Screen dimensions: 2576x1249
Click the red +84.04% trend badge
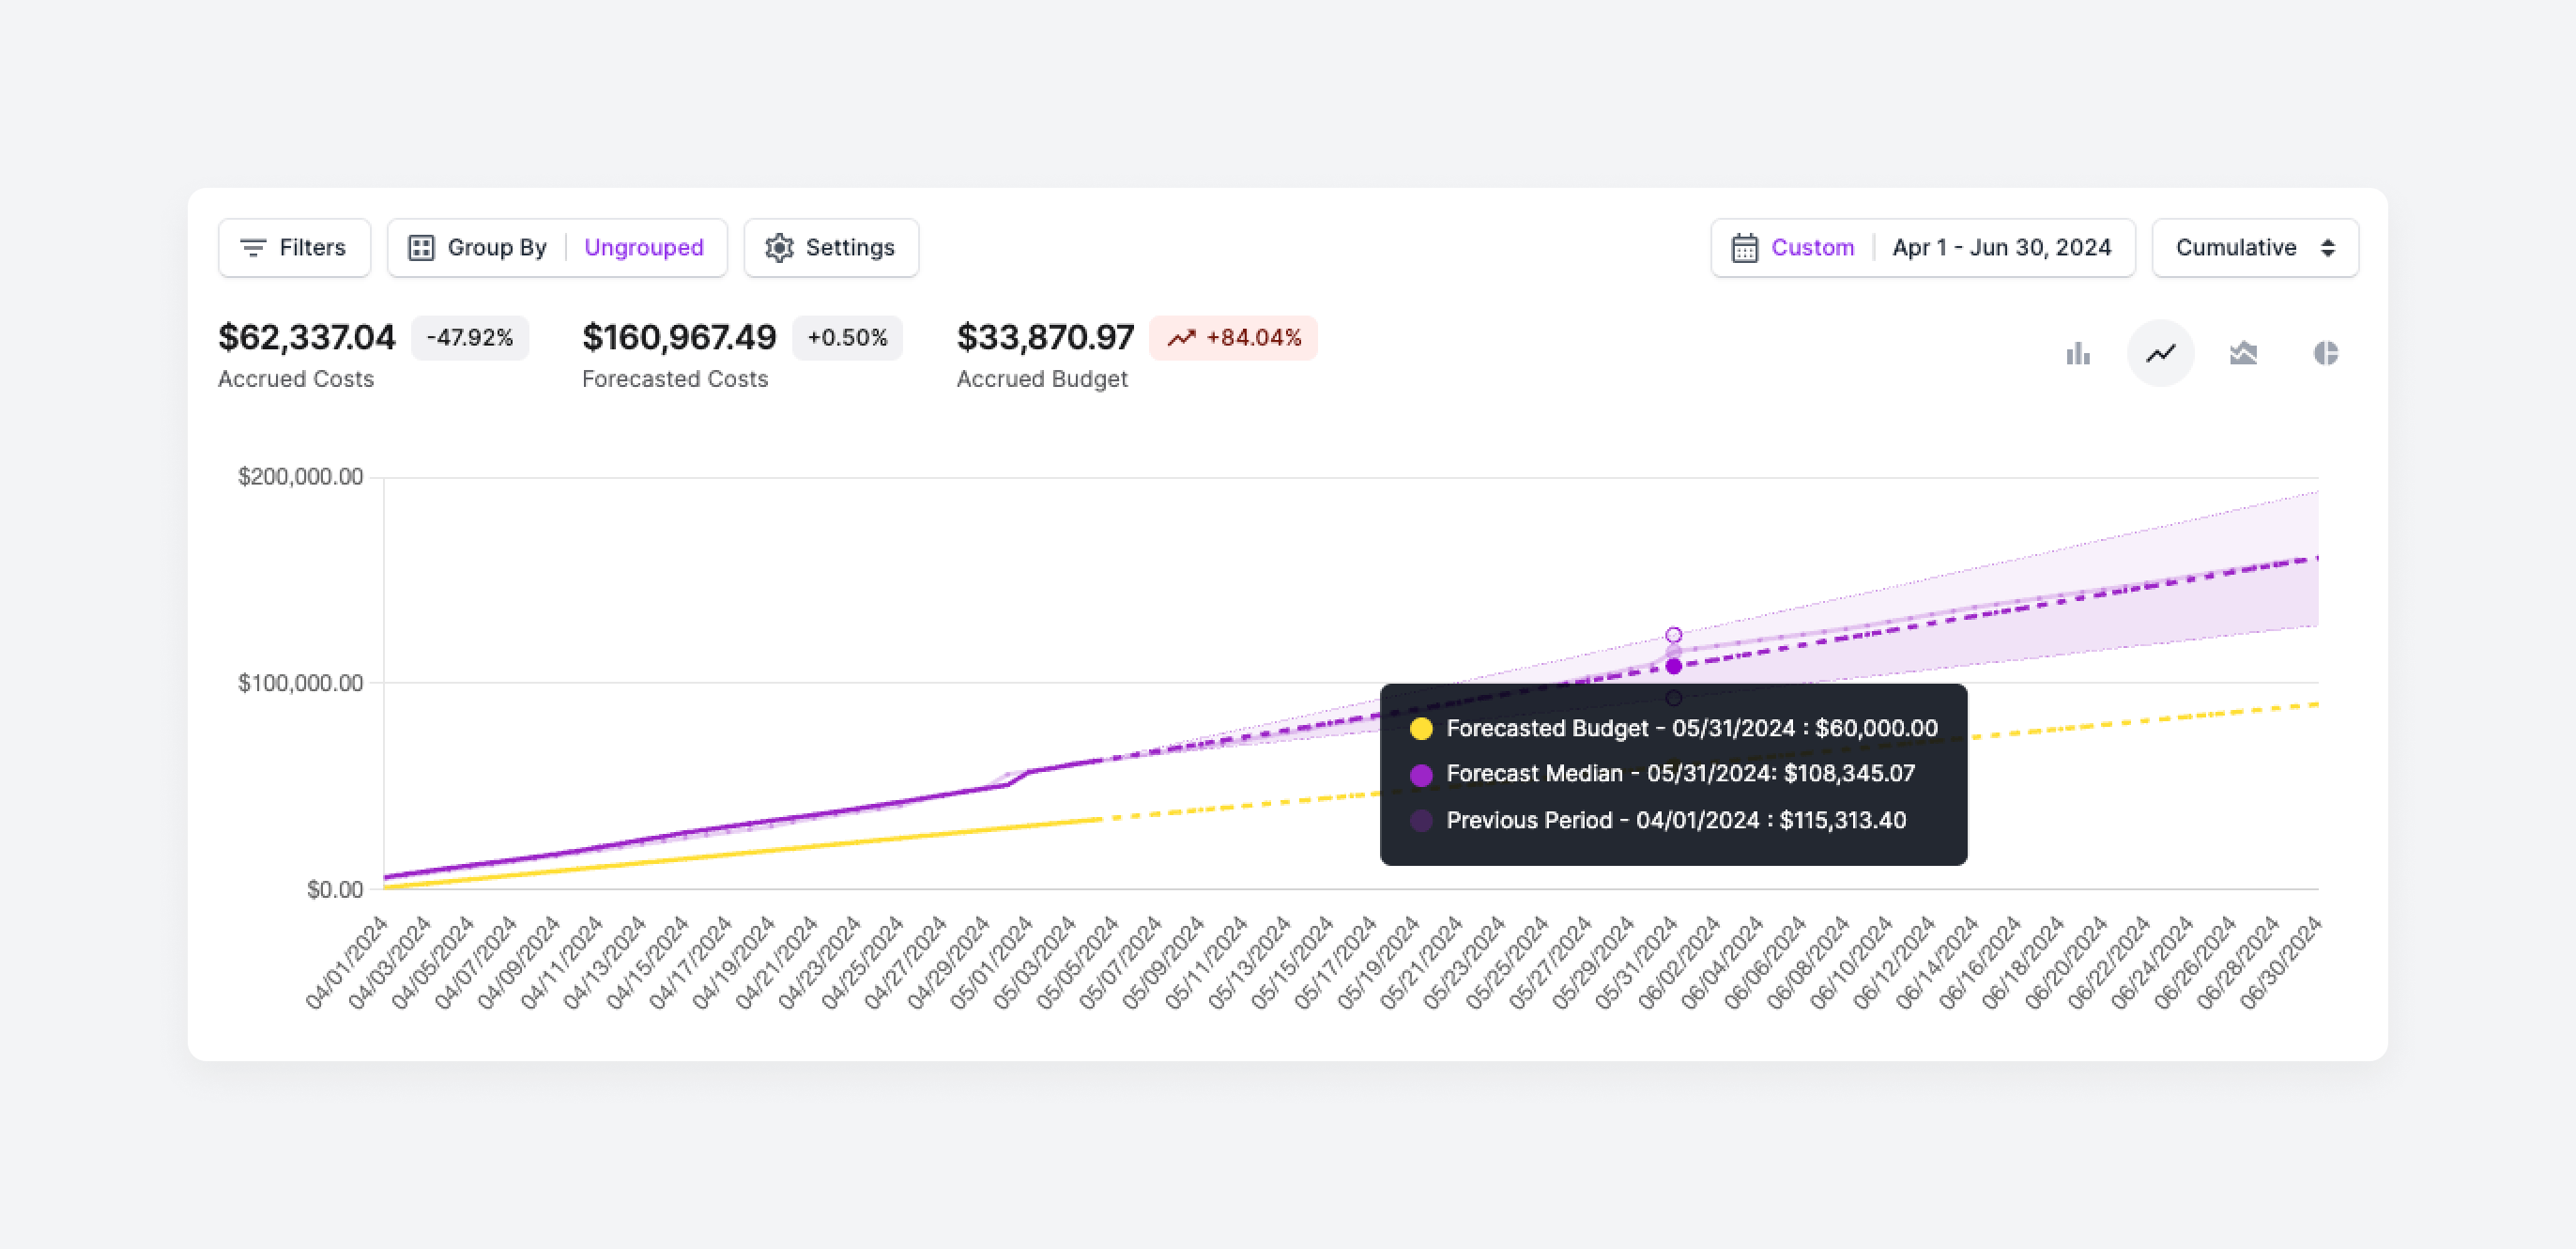pyautogui.click(x=1234, y=338)
